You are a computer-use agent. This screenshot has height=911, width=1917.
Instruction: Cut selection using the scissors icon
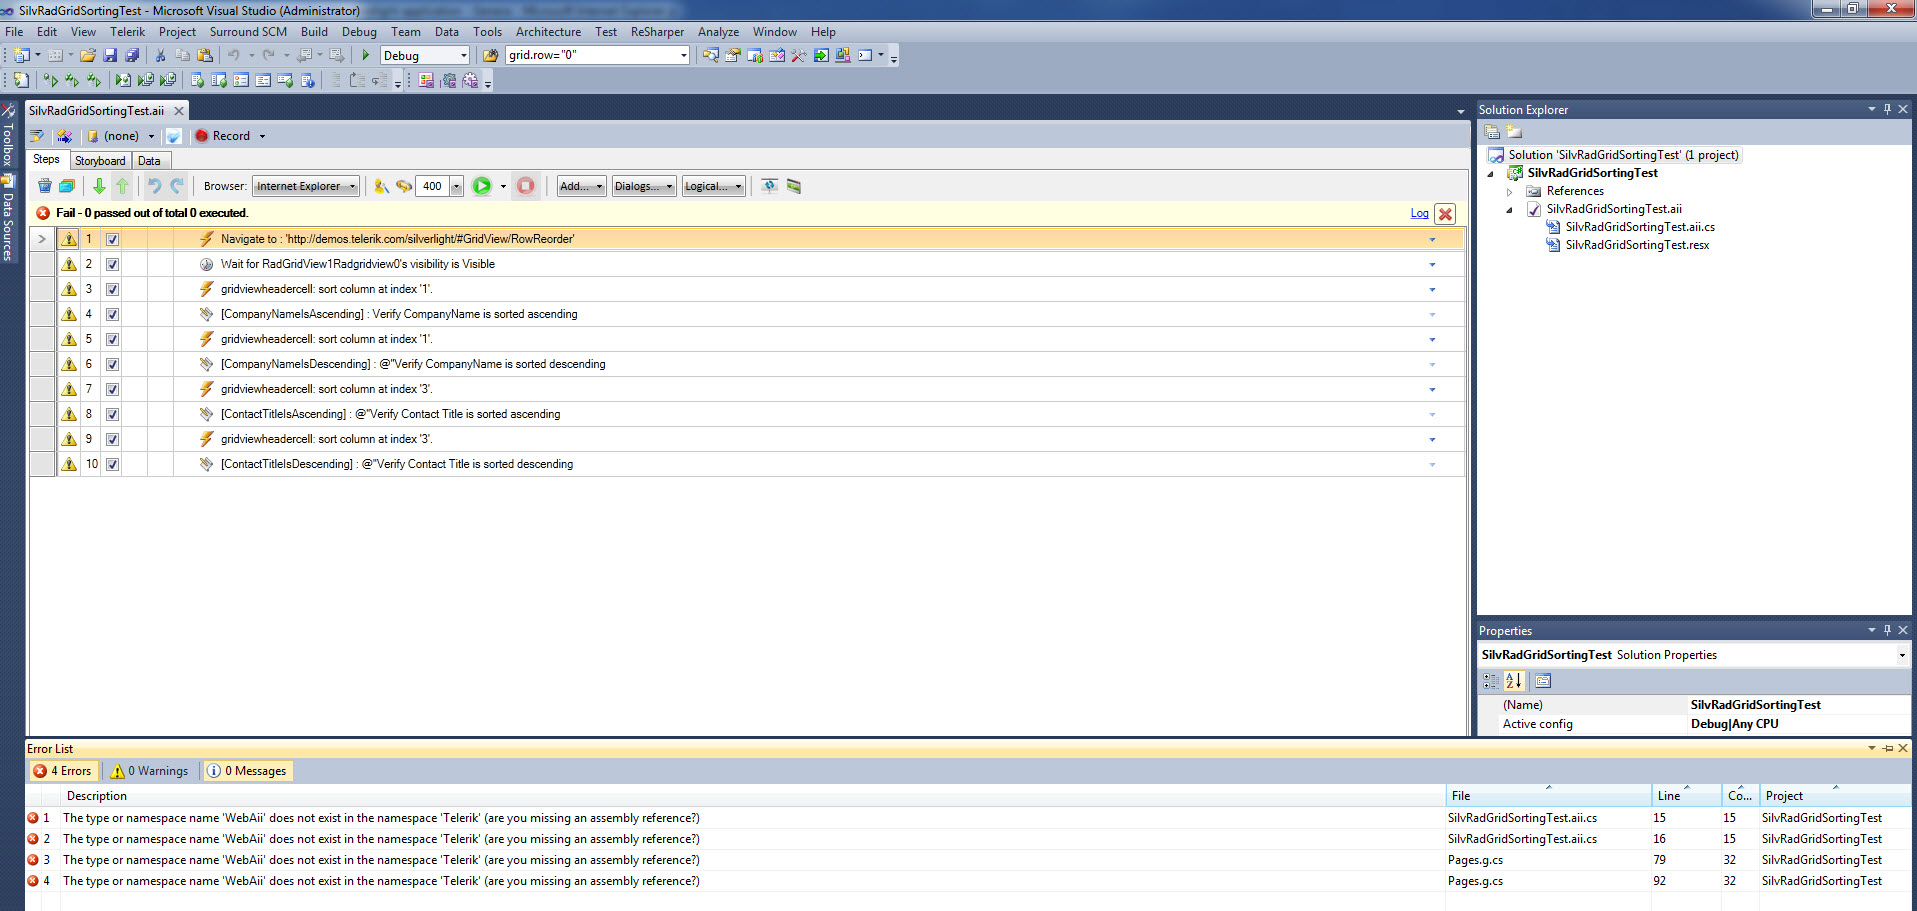click(160, 56)
